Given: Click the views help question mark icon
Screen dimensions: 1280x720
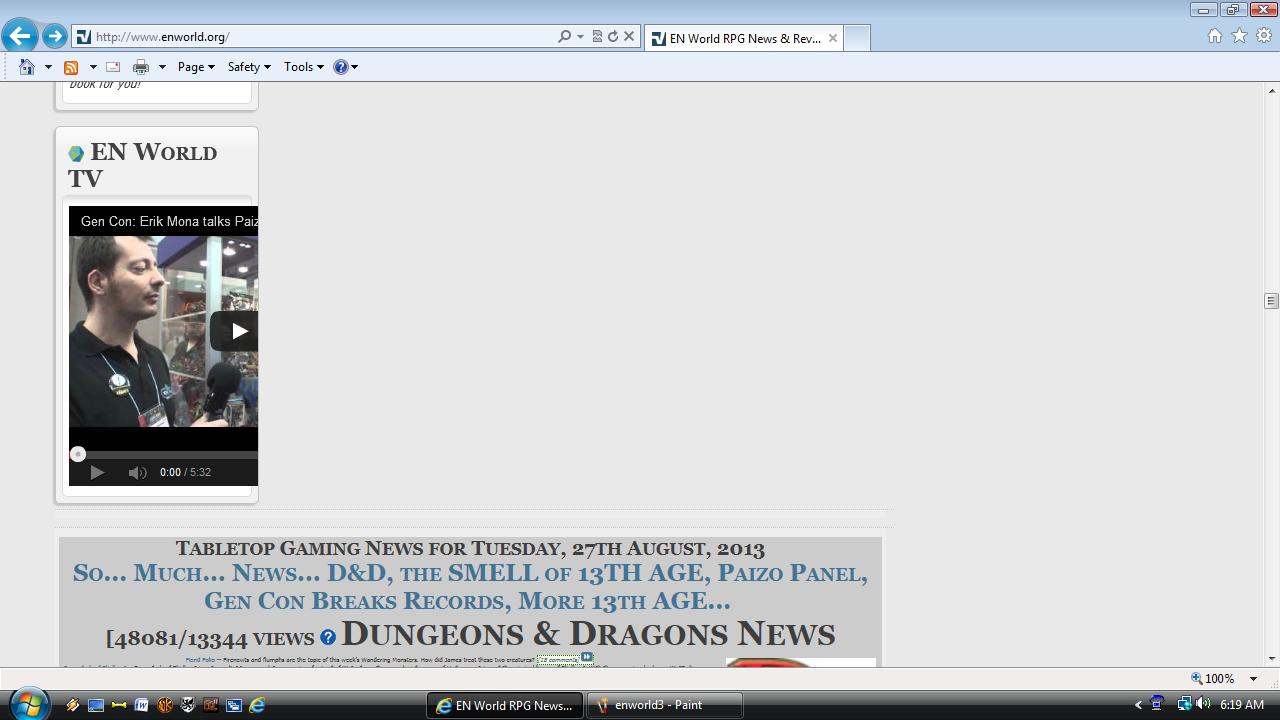Looking at the screenshot, I should [x=328, y=638].
